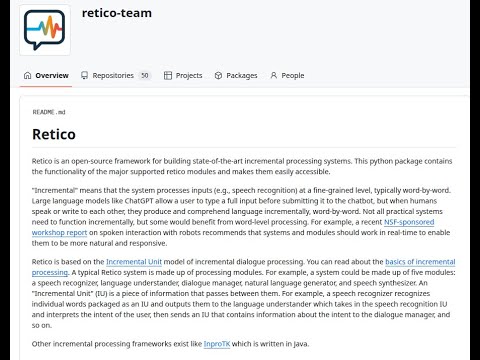This screenshot has height=360, width=480.
Task: Click the retico-team organization avatar logo
Action: coord(45,30)
